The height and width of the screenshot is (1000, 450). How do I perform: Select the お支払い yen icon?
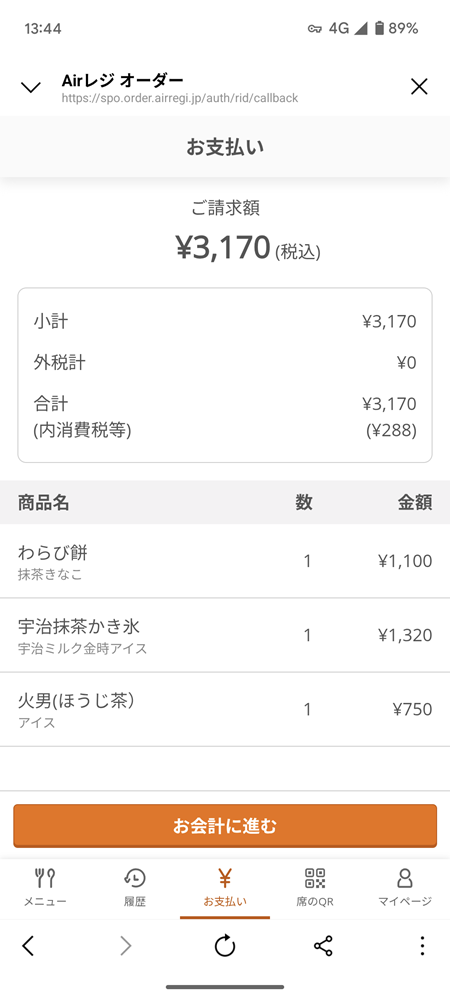225,878
